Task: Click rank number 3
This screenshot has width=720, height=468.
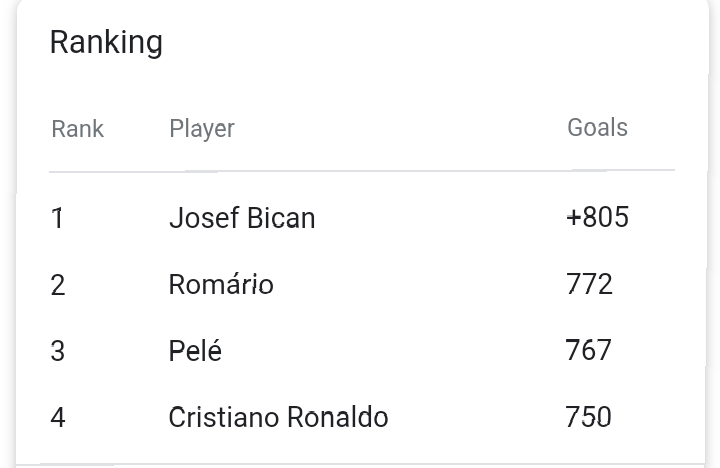Action: point(57,351)
